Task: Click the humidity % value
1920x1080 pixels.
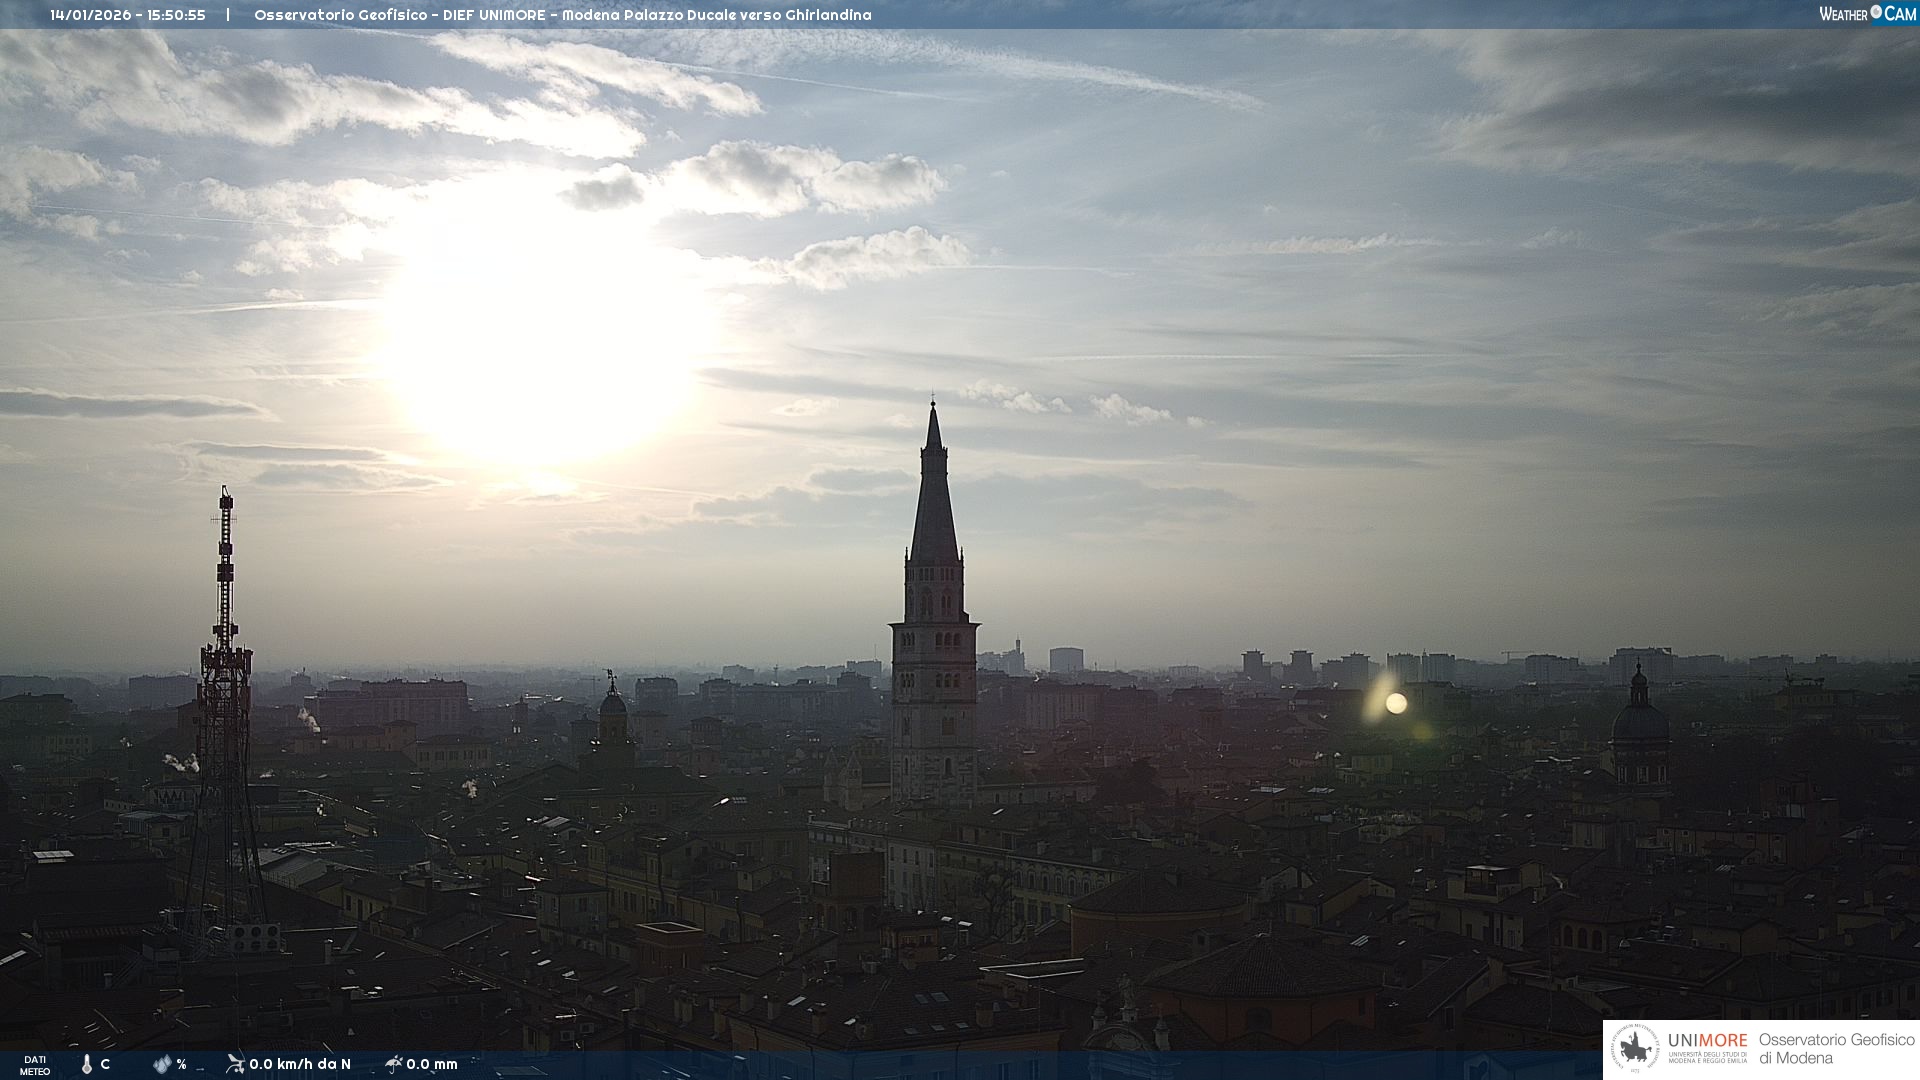Action: (182, 1064)
